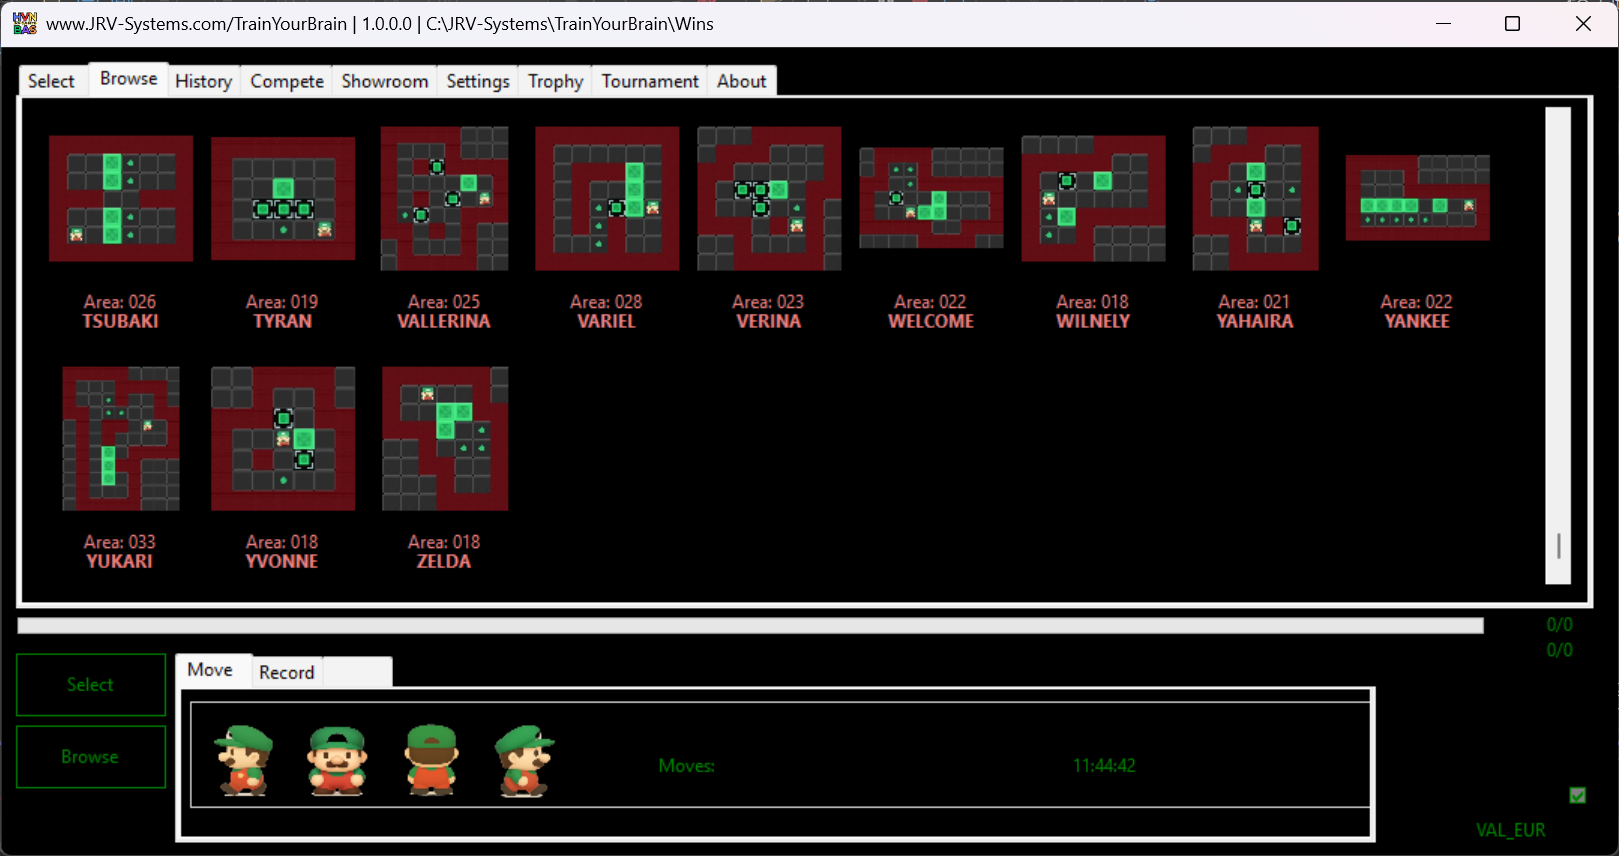This screenshot has width=1619, height=856.
Task: View the Trophy tab
Action: 555,81
